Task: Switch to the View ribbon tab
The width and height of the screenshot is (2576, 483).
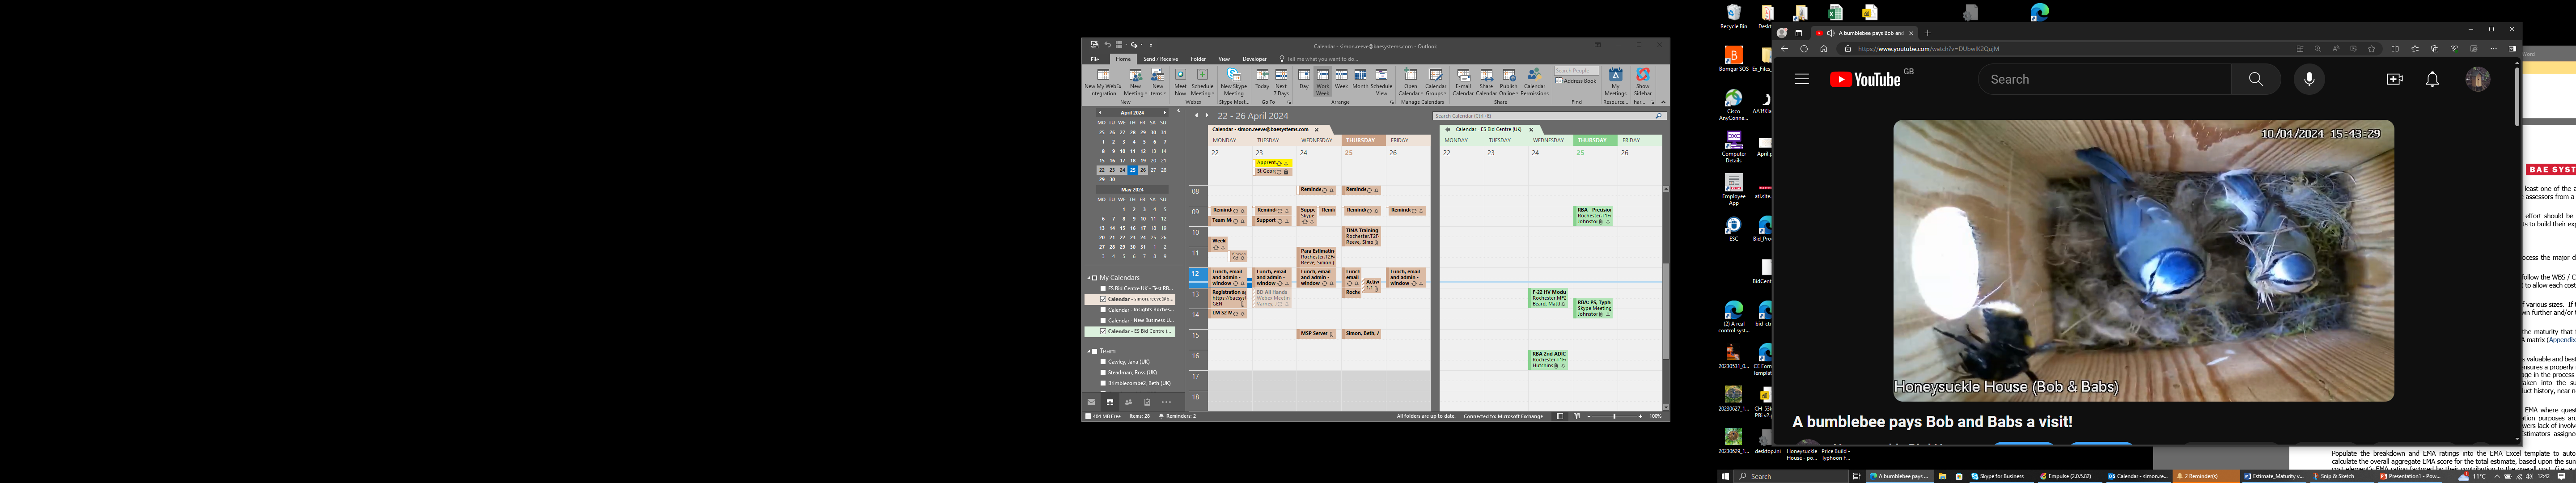Action: (x=1224, y=59)
